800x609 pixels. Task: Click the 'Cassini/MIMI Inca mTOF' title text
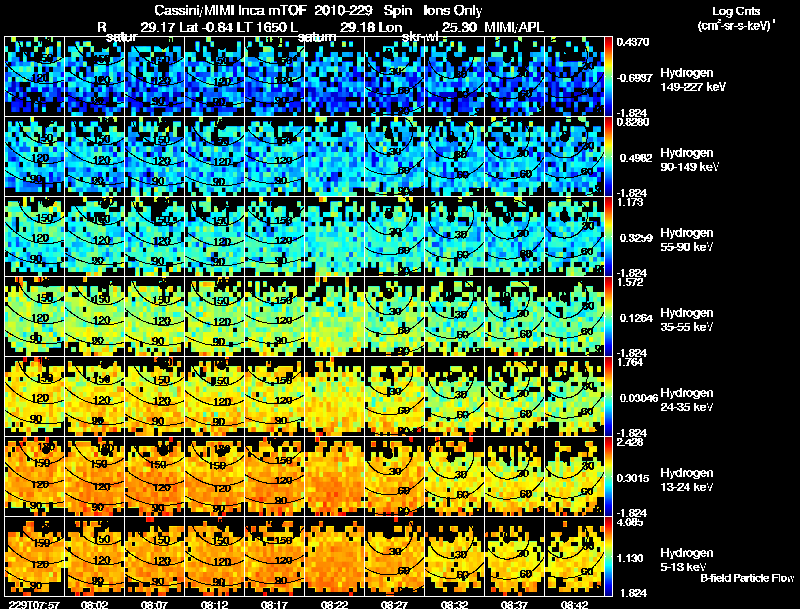[231, 10]
